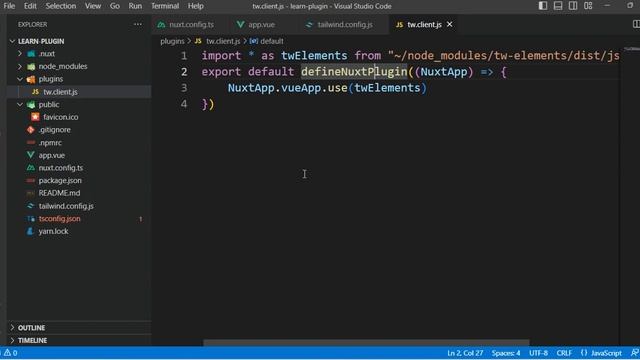
Task: Click public folder icon
Action: pyautogui.click(x=31, y=105)
